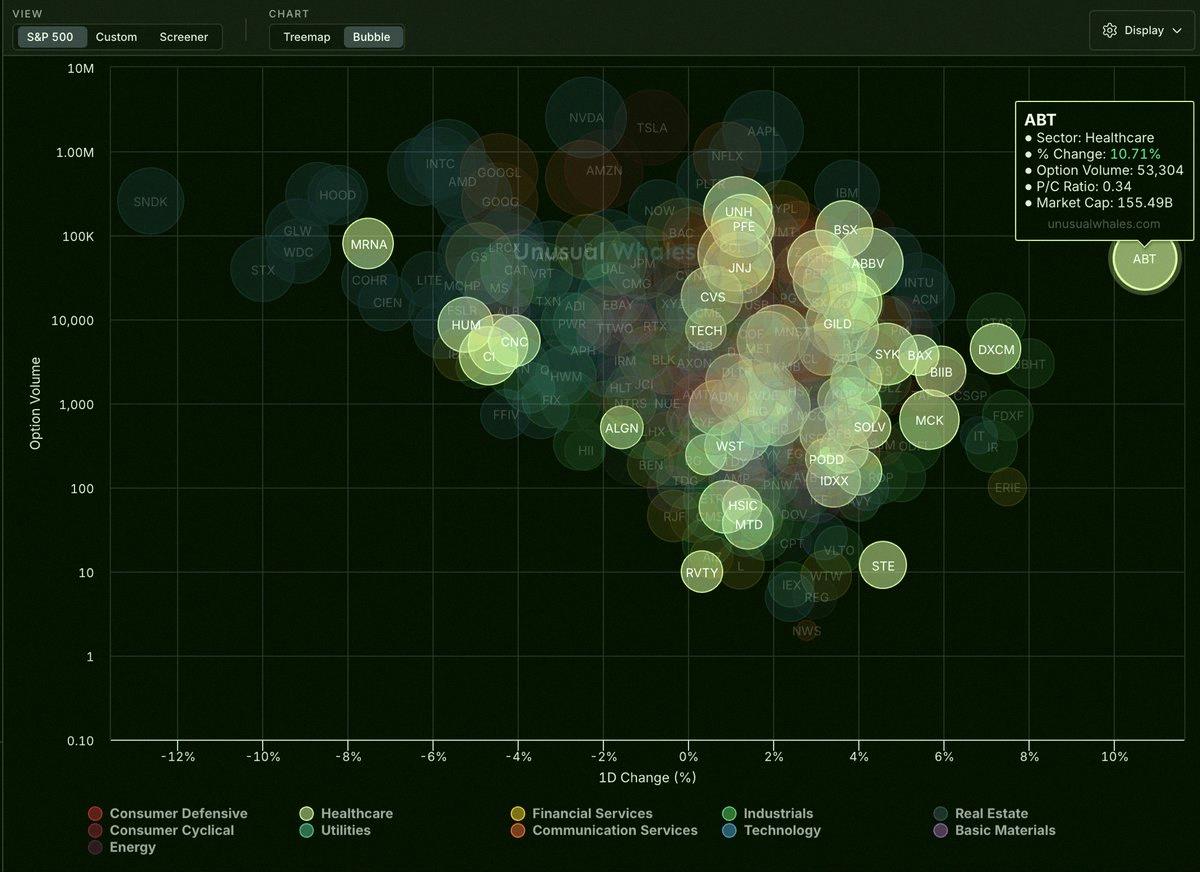Toggle Communication Services sector in the legend
Image resolution: width=1200 pixels, height=872 pixels.
pyautogui.click(x=604, y=830)
